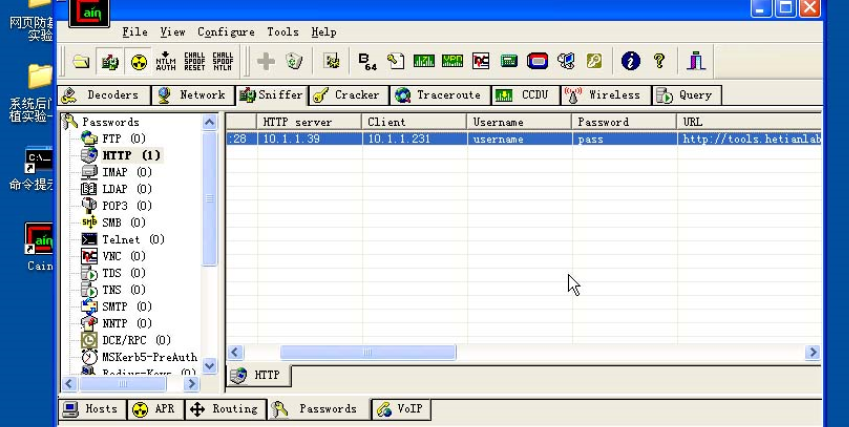Select MSKerb5-PreAuth in the tree
Image resolution: width=849 pixels, height=427 pixels.
[149, 357]
